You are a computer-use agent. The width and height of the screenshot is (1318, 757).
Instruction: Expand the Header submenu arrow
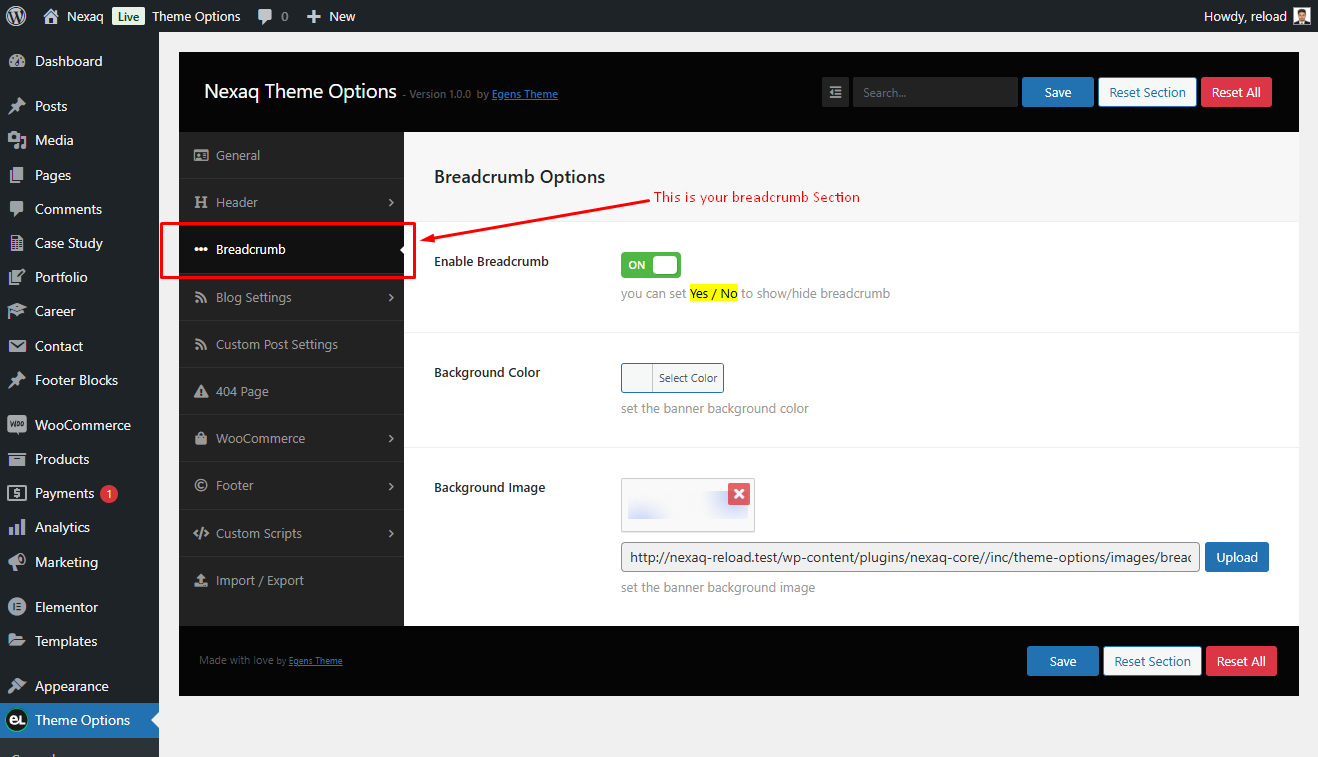point(391,203)
